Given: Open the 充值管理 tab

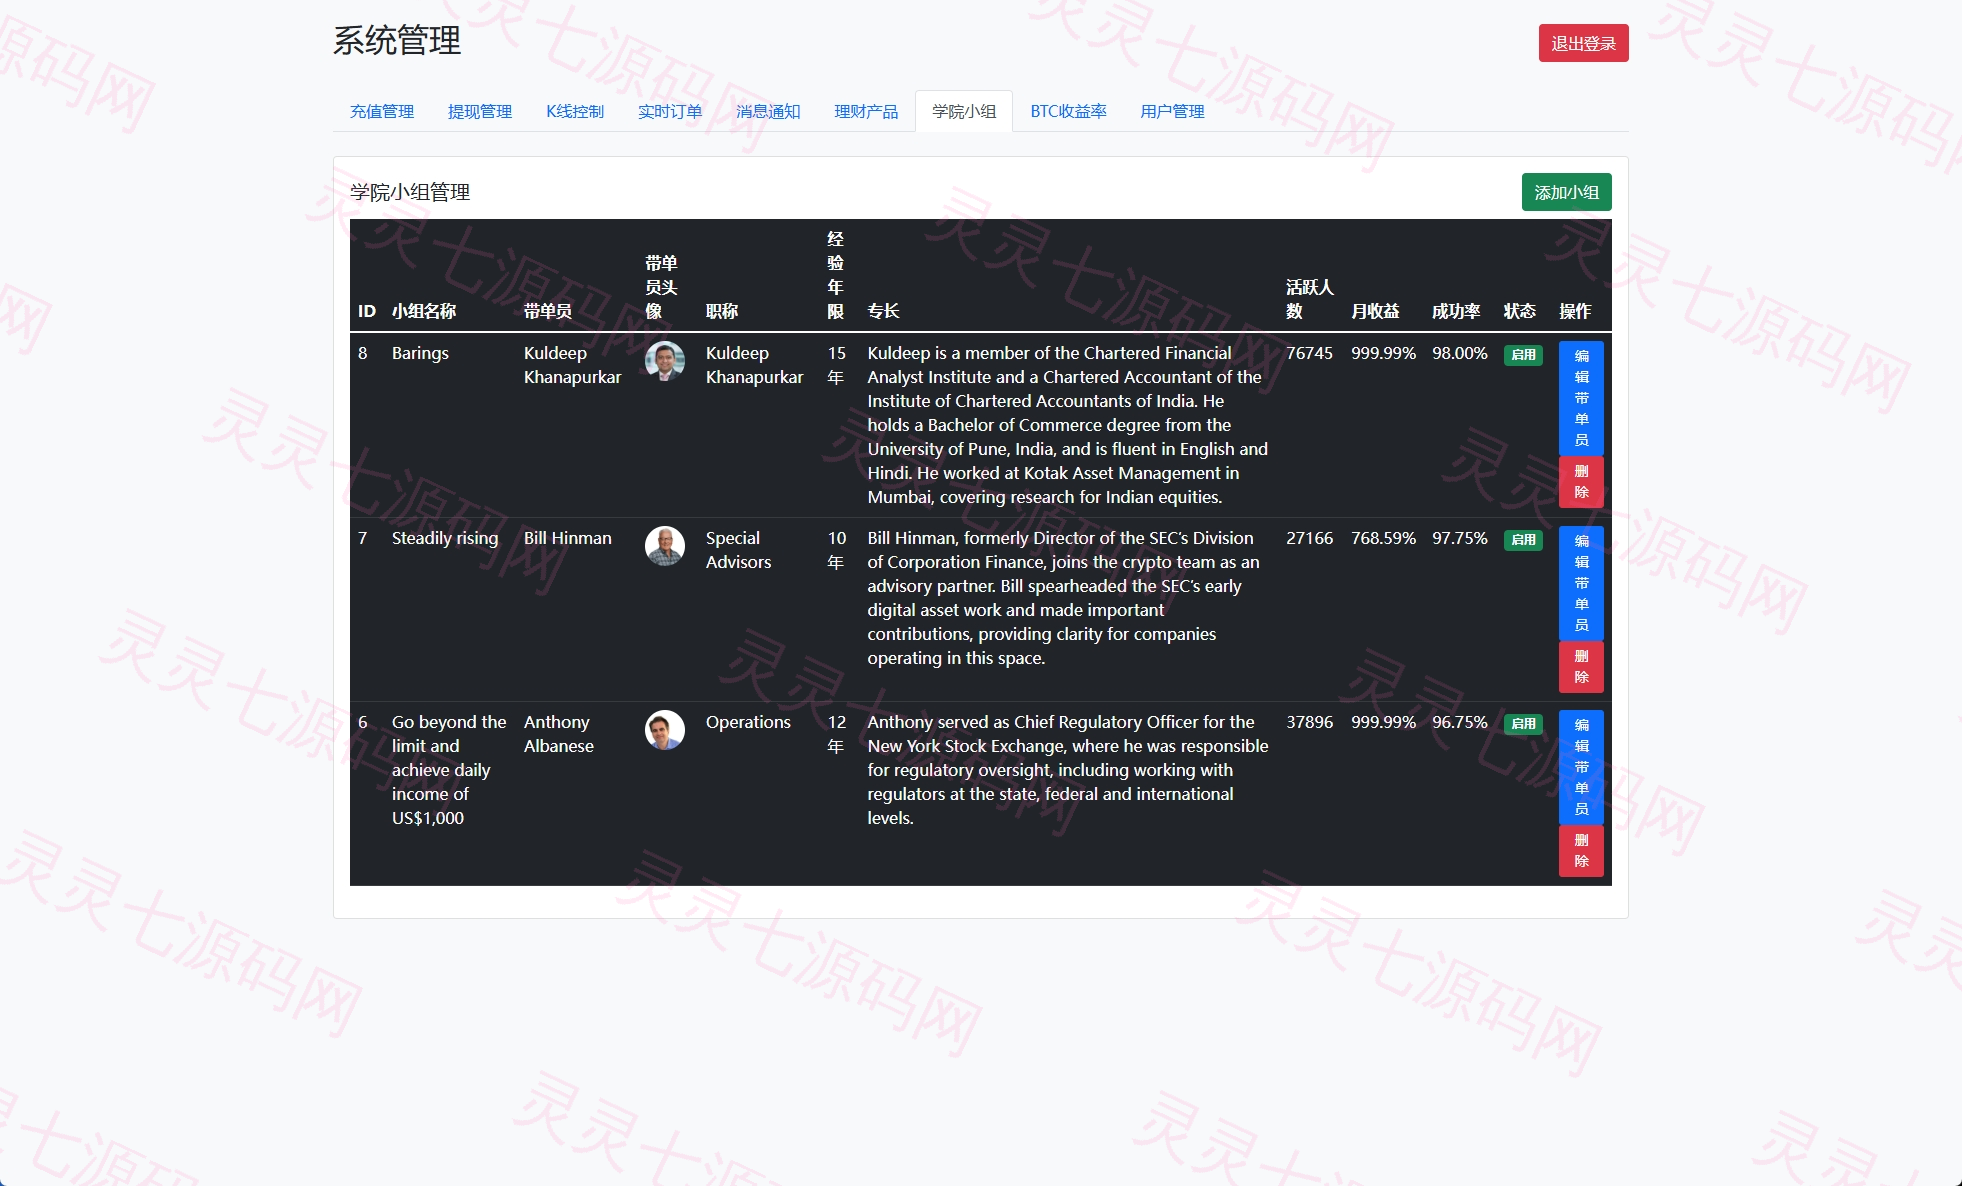Looking at the screenshot, I should click(382, 111).
